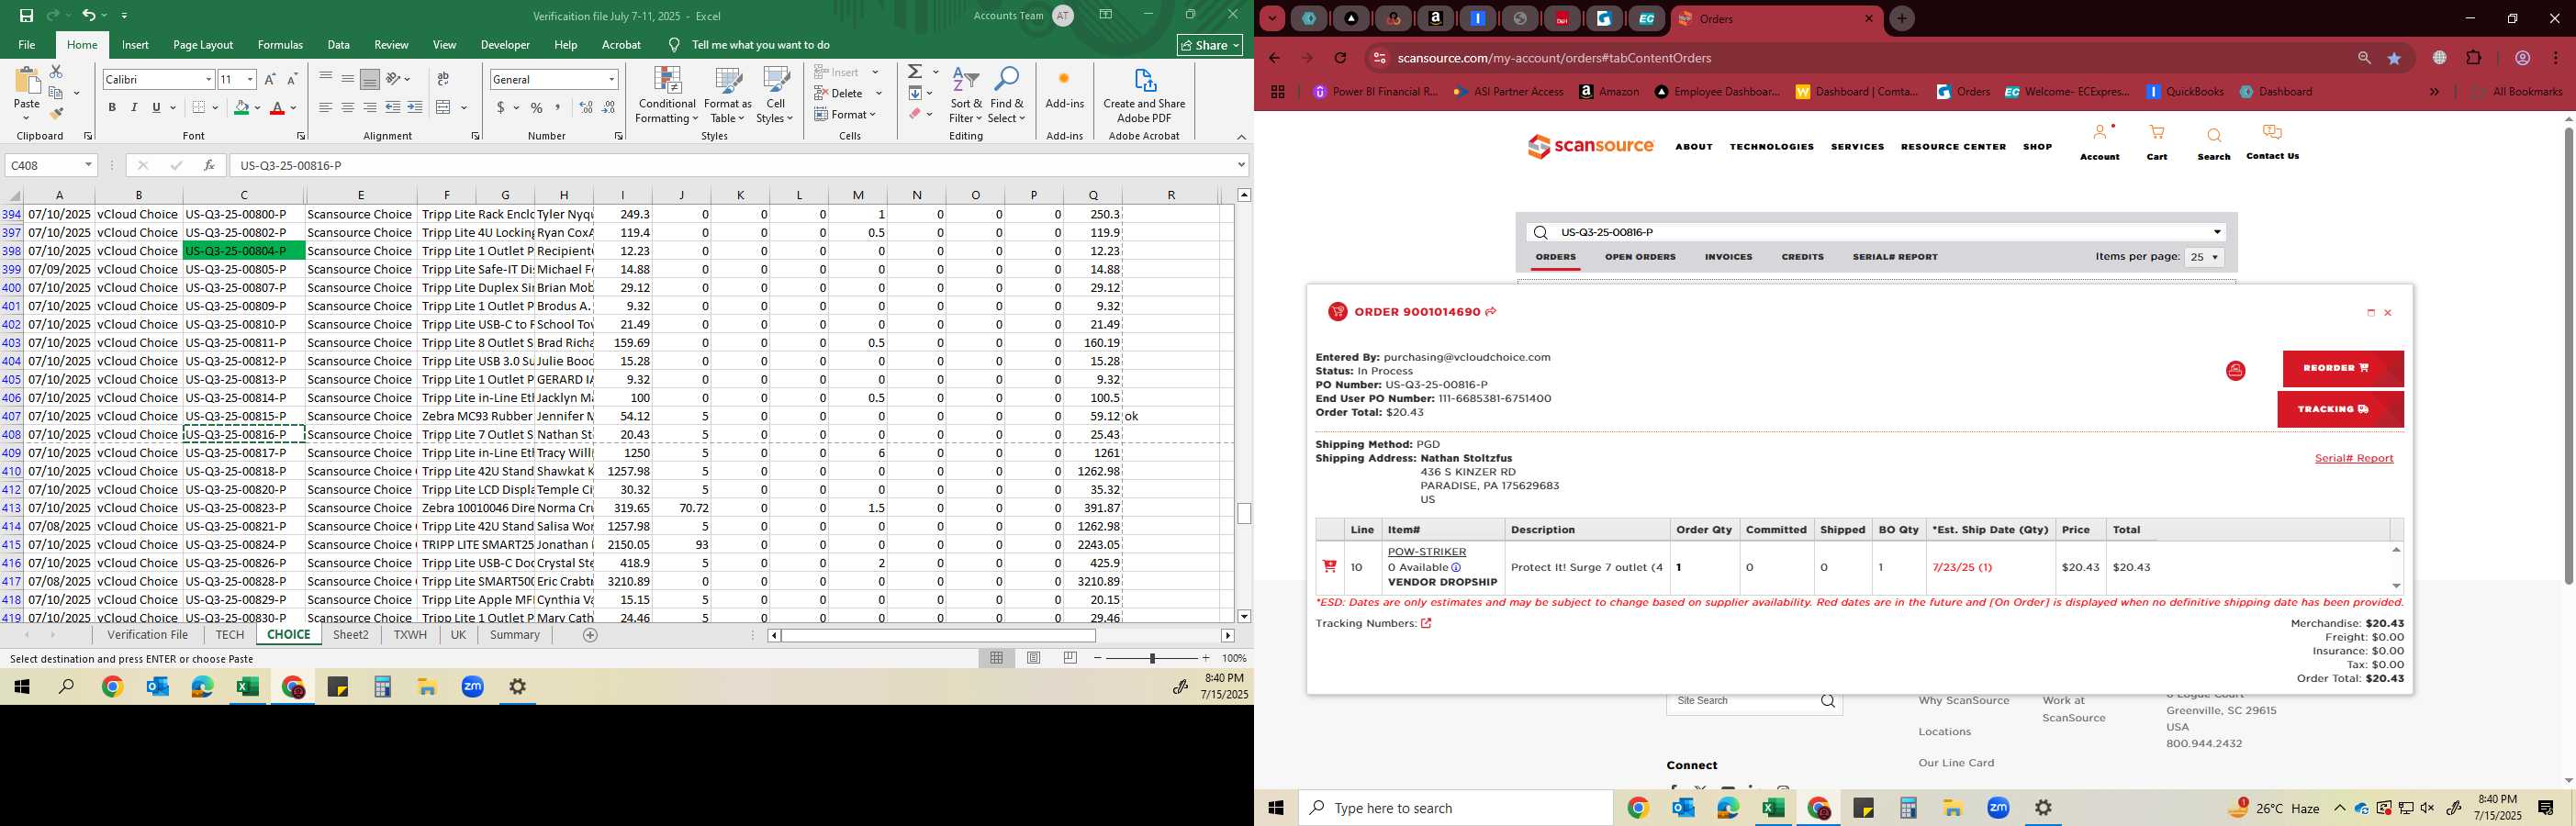Click the order search field with US-Q3-25-00816-P

click(x=1877, y=232)
